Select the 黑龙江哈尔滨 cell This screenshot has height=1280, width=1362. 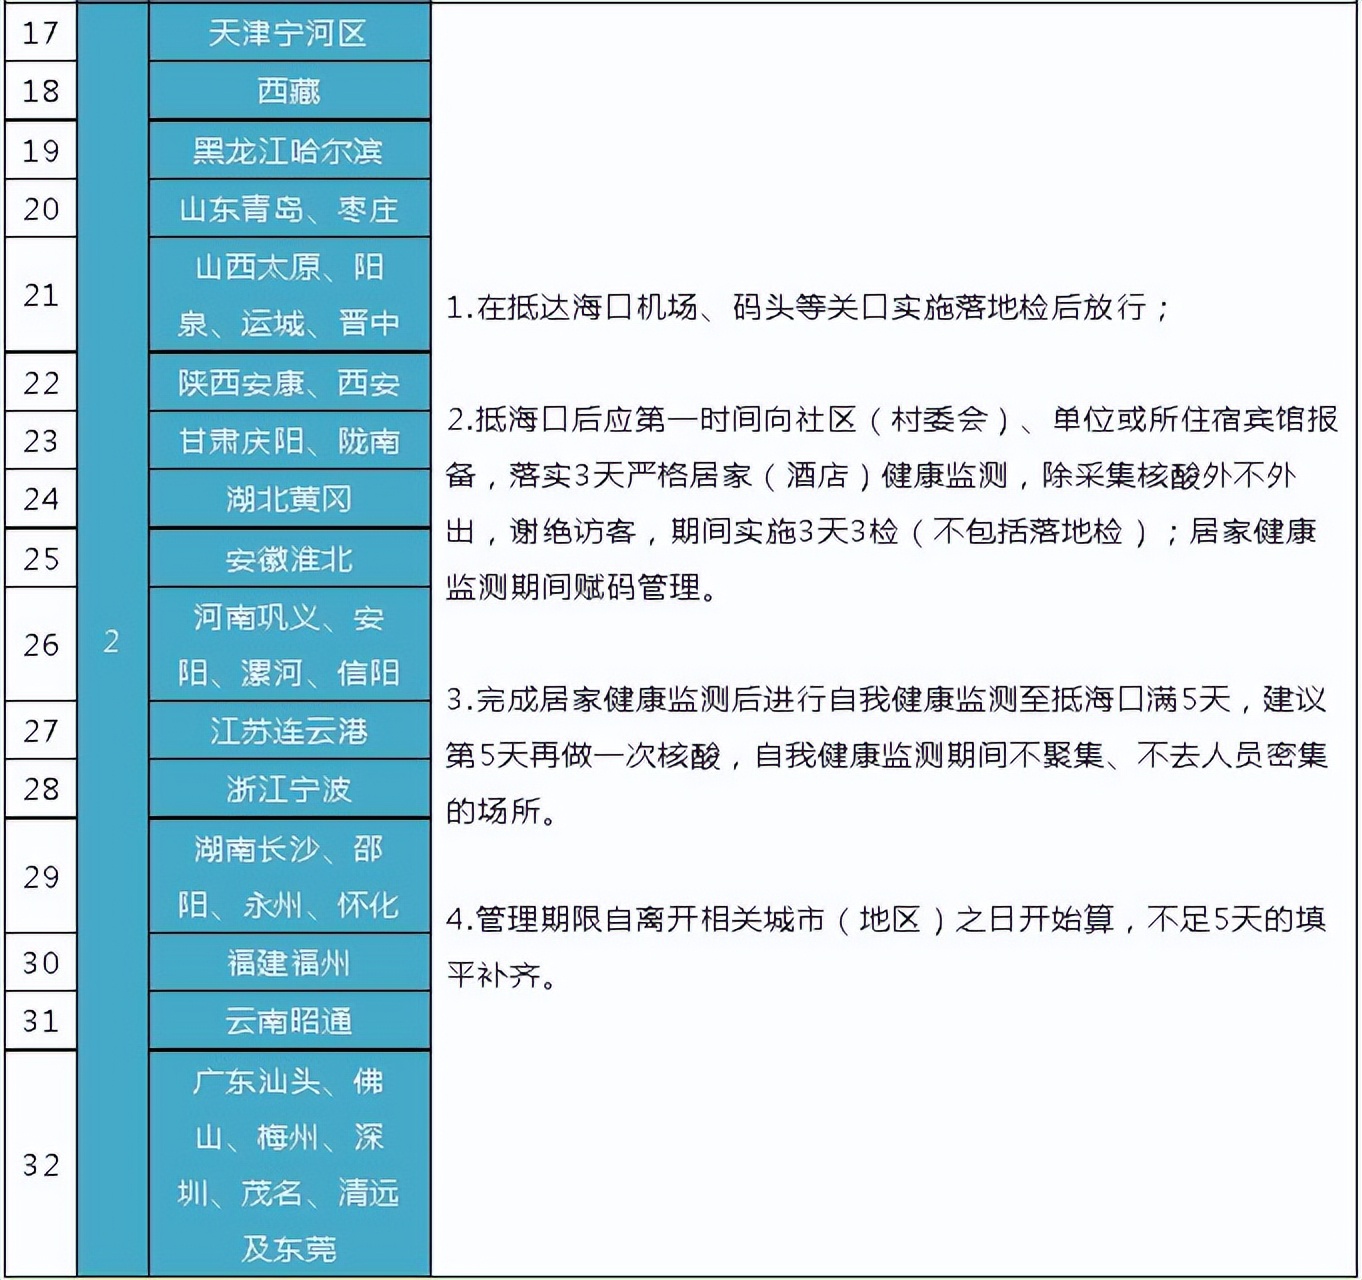coord(289,151)
